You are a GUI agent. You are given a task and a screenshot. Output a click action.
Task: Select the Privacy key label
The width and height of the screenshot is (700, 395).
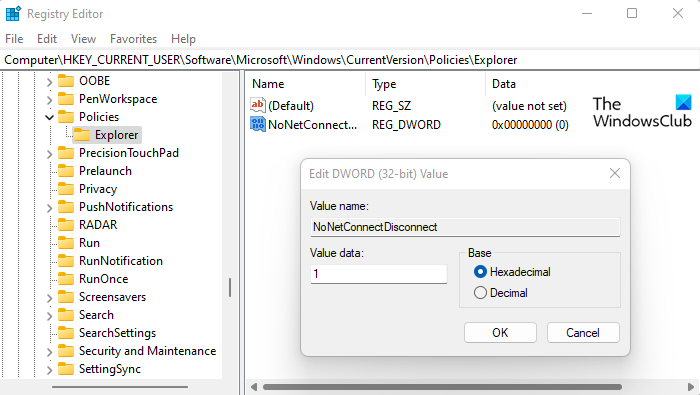point(98,189)
